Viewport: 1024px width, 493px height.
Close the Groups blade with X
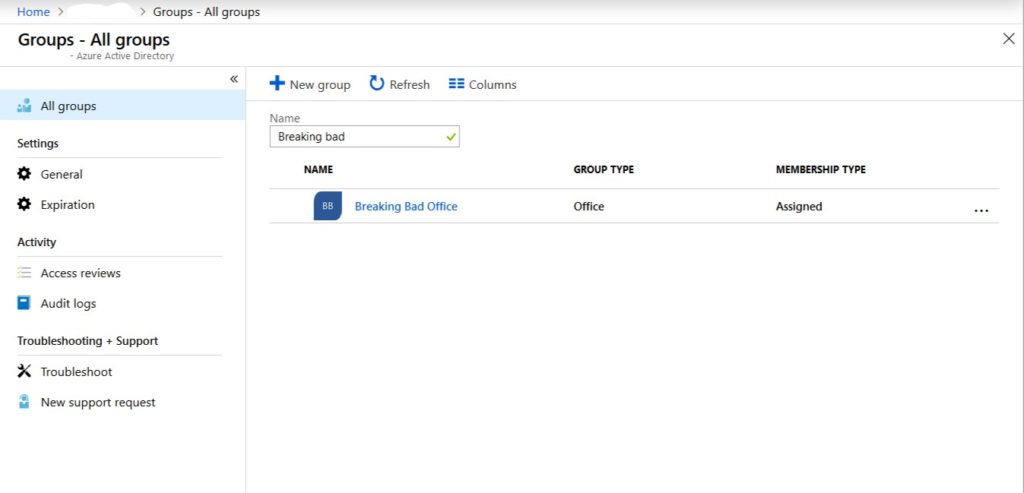click(x=1008, y=39)
